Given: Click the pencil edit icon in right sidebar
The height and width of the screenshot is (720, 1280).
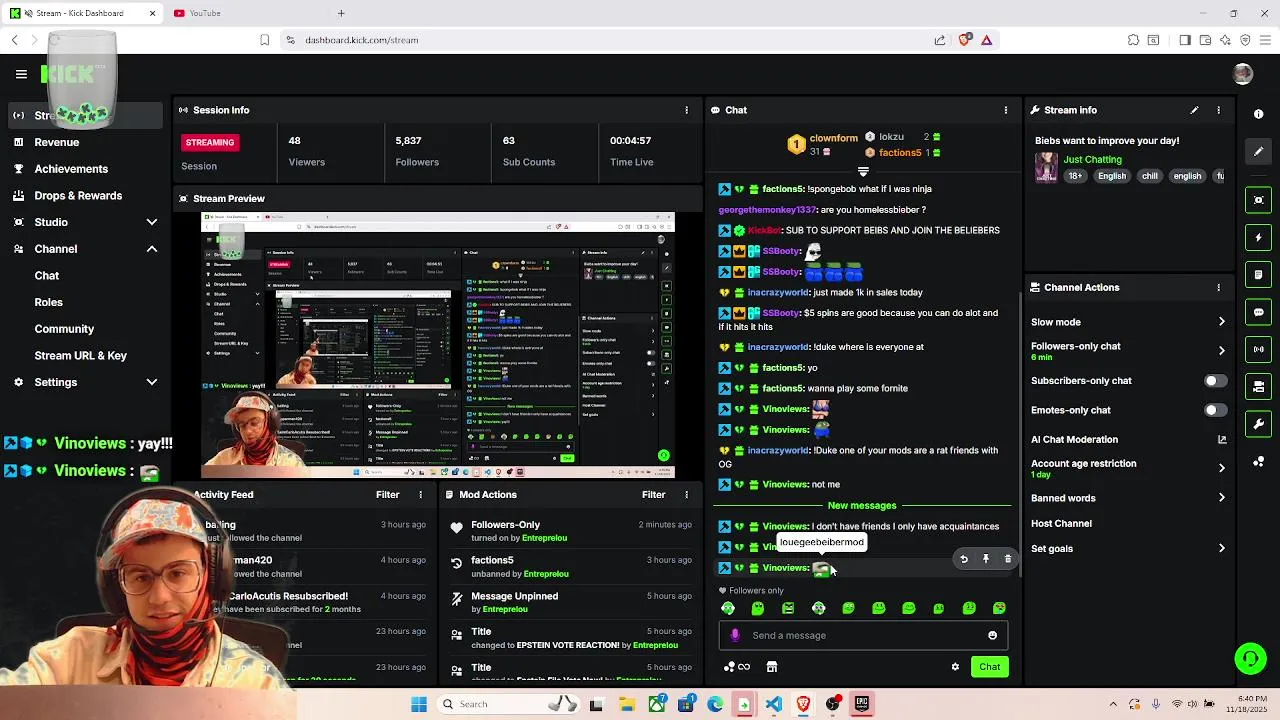Looking at the screenshot, I should 1259,151.
